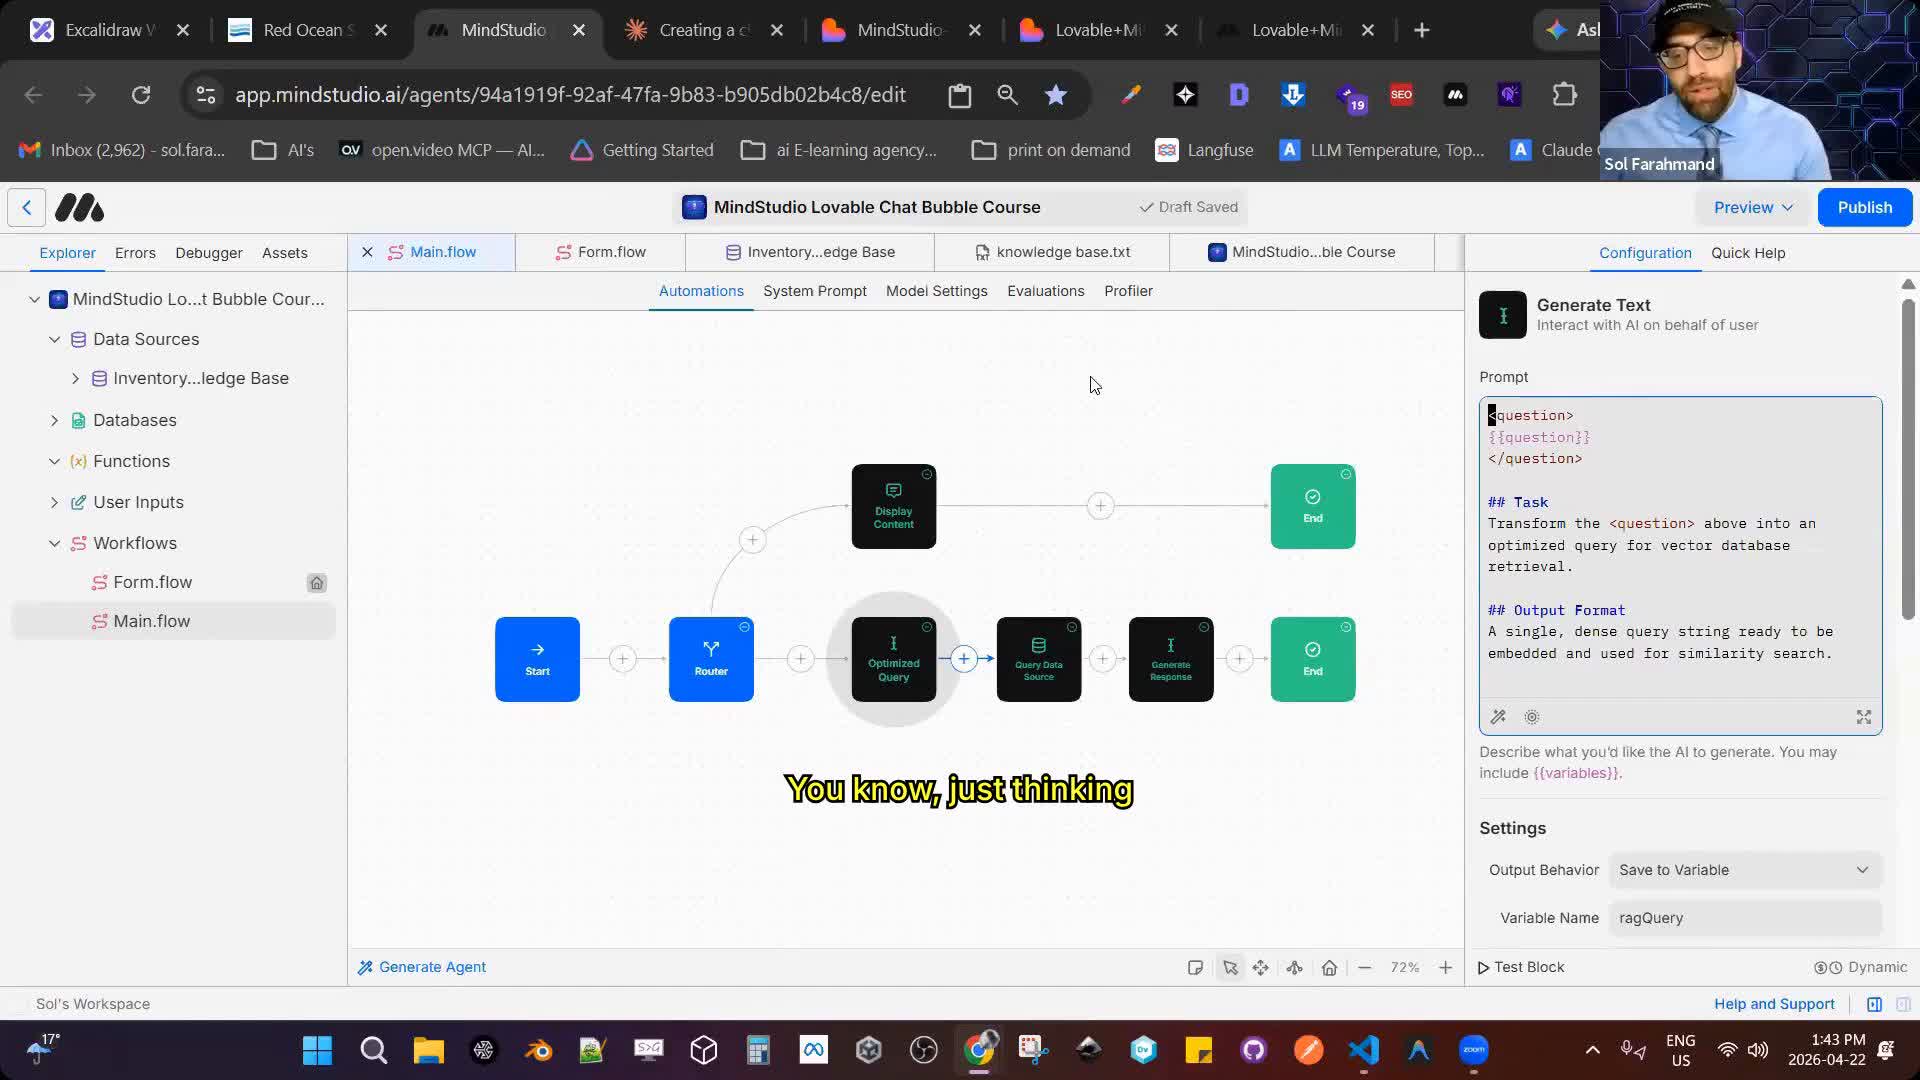The width and height of the screenshot is (1920, 1080).
Task: Close the Main.flow editor tab
Action: (x=367, y=253)
